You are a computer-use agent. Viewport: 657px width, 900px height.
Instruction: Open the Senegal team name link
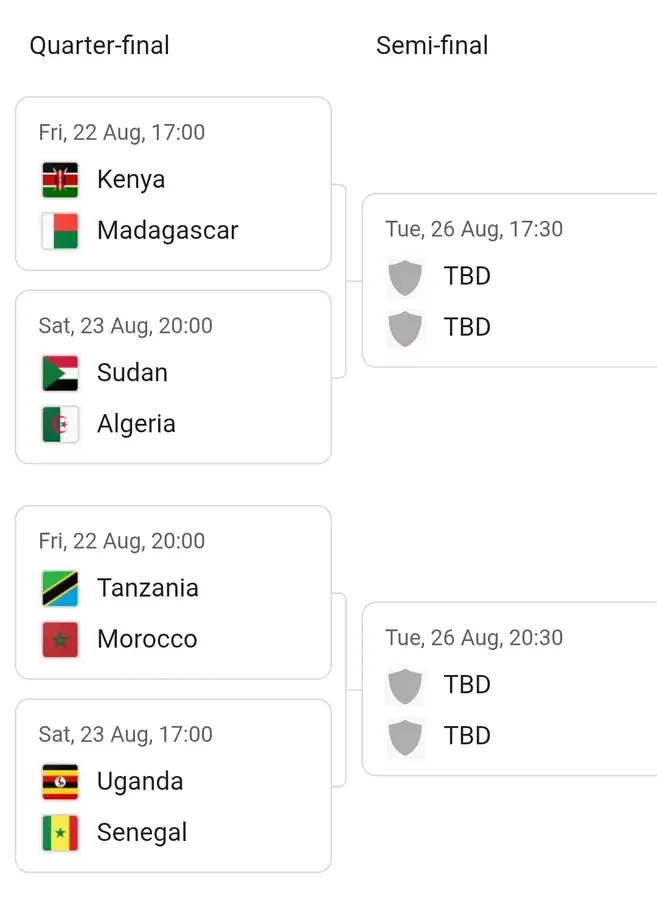(142, 833)
